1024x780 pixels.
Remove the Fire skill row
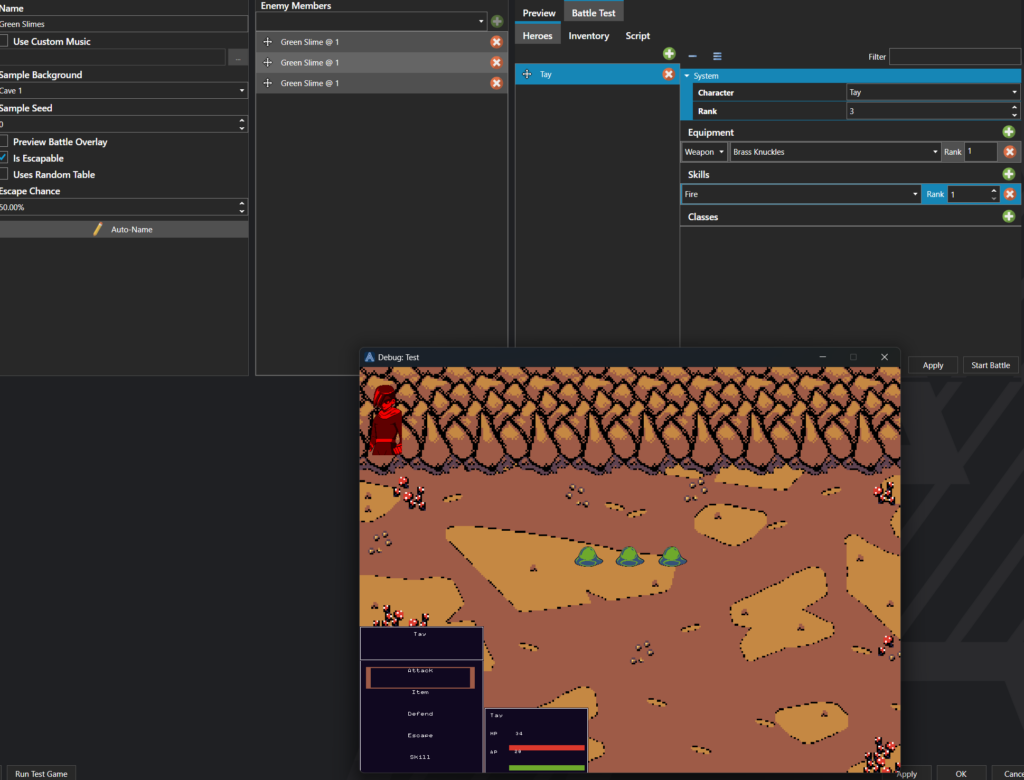(1009, 194)
